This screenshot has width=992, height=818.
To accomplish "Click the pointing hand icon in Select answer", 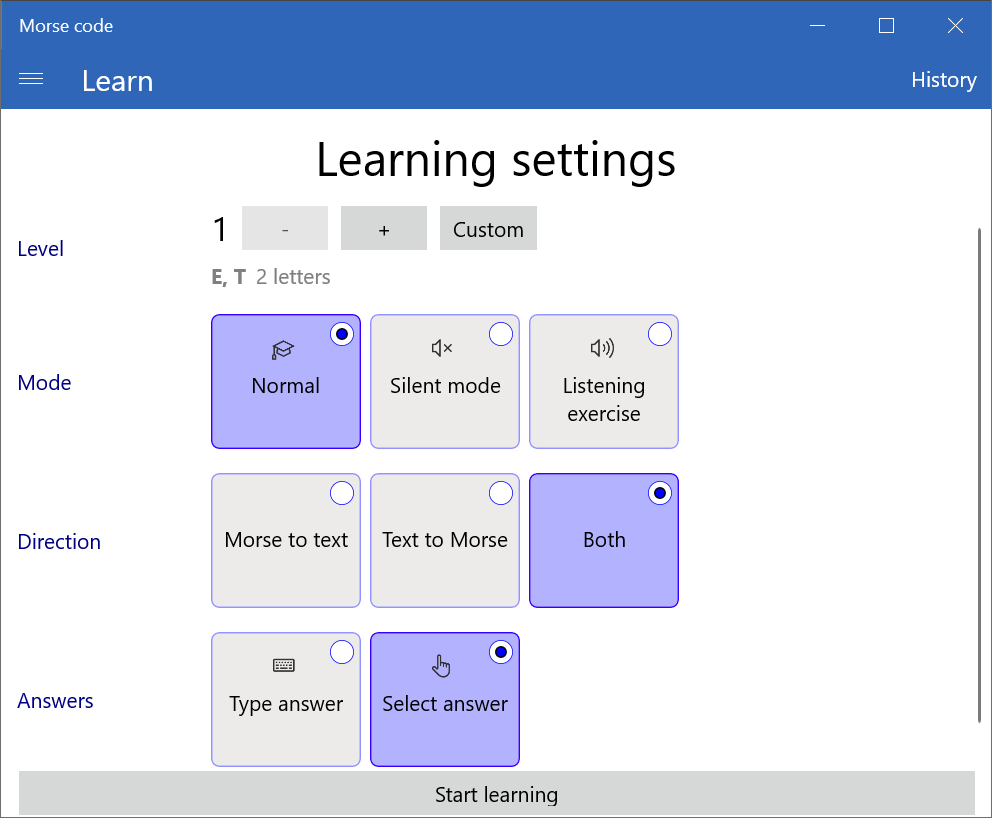I will pos(442,665).
